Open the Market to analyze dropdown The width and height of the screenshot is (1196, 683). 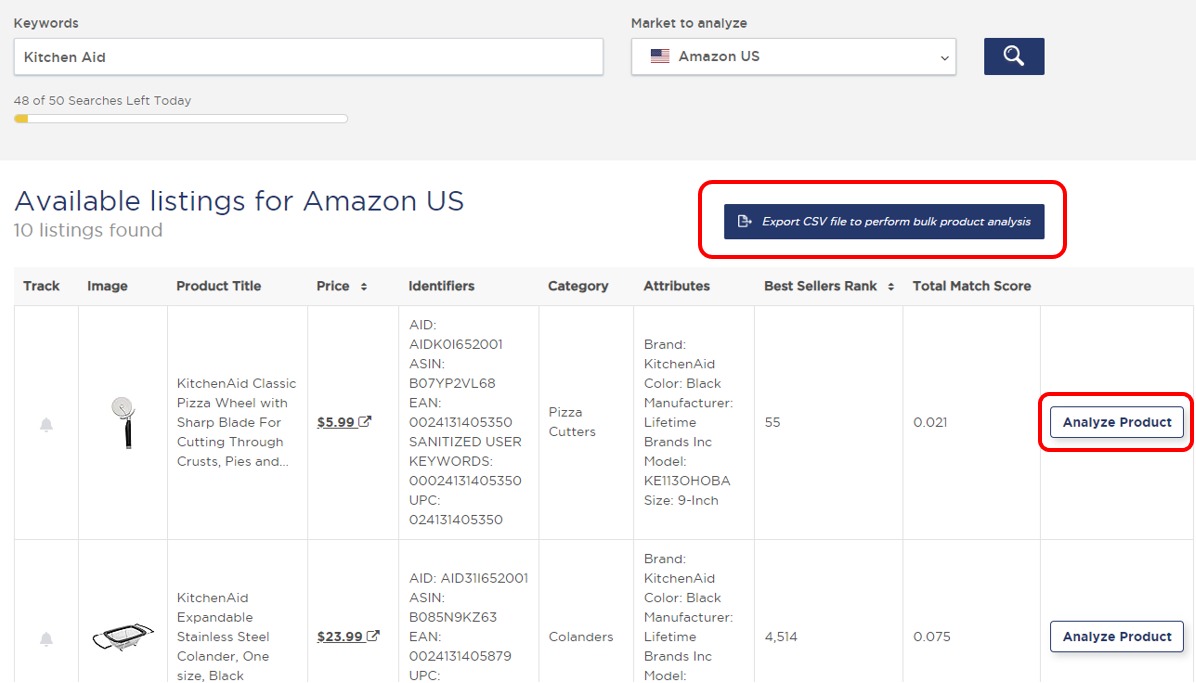793,56
